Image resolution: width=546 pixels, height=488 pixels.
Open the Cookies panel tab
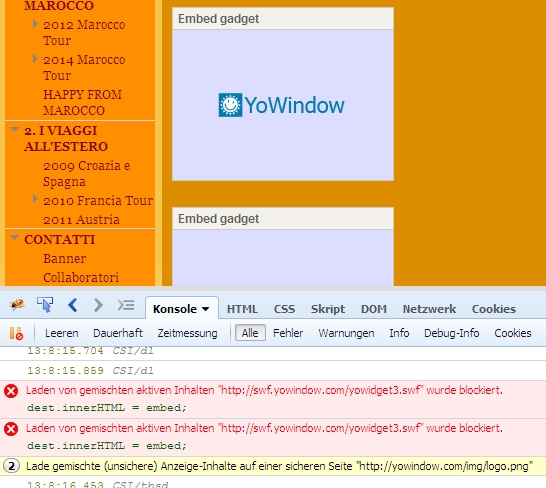click(x=493, y=309)
